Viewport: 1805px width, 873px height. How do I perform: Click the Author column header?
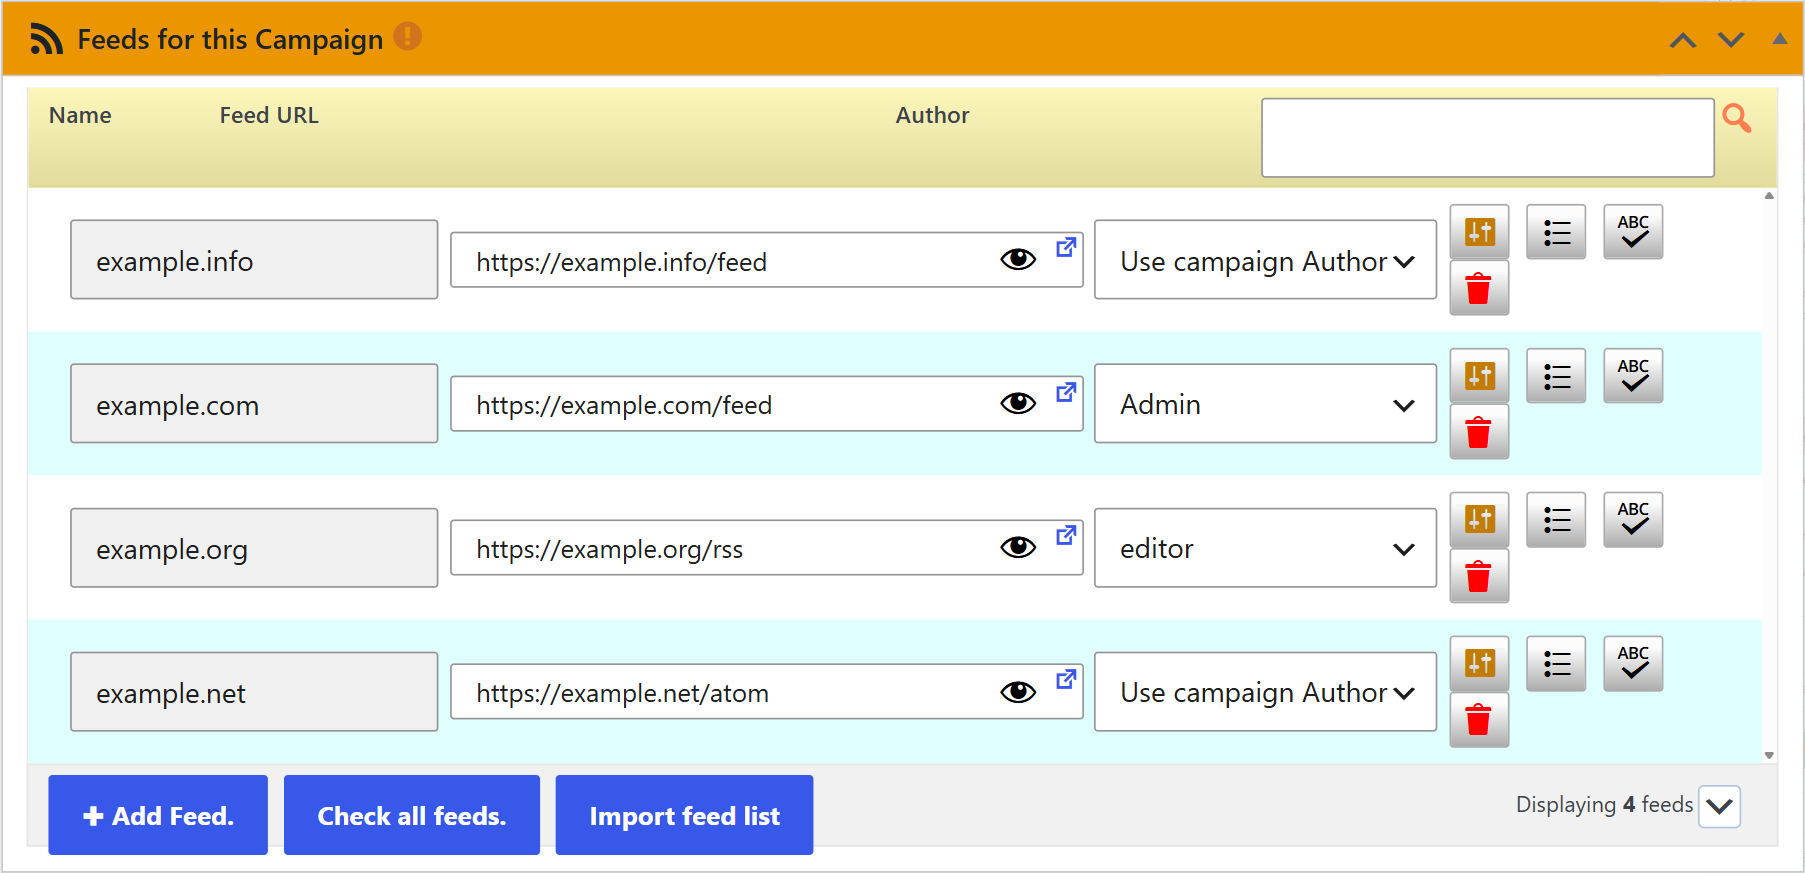[932, 115]
